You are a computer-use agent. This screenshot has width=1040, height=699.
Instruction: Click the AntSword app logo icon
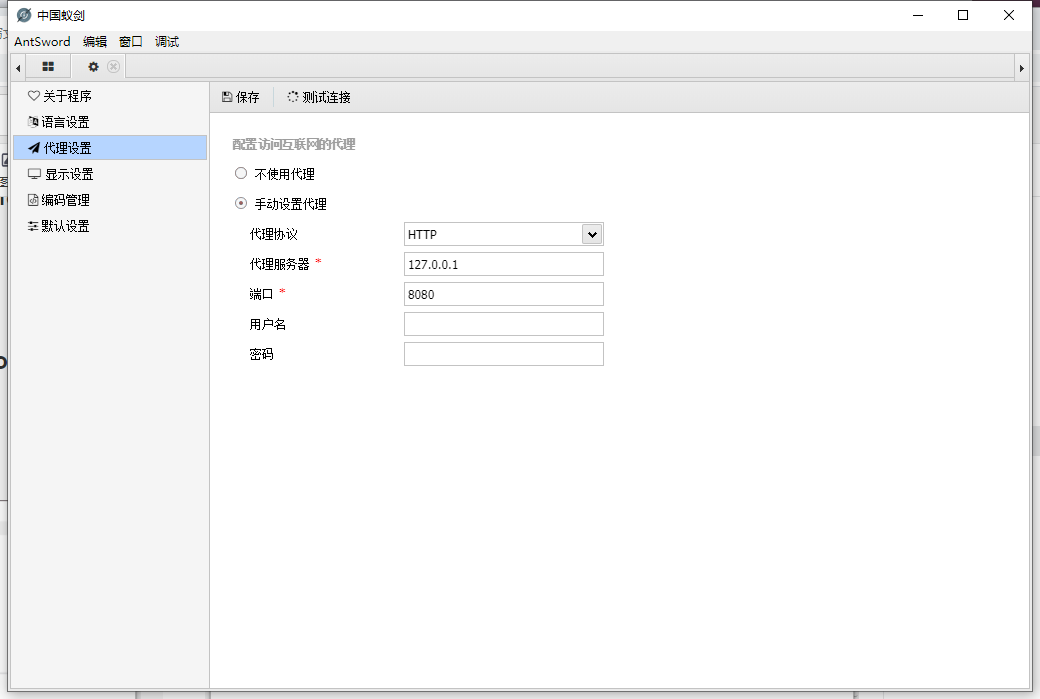24,15
